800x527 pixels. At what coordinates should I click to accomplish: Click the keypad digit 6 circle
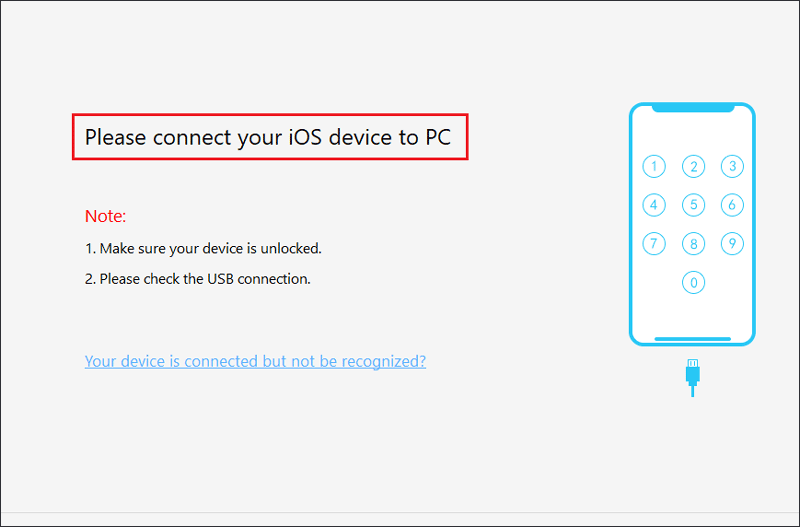[732, 205]
